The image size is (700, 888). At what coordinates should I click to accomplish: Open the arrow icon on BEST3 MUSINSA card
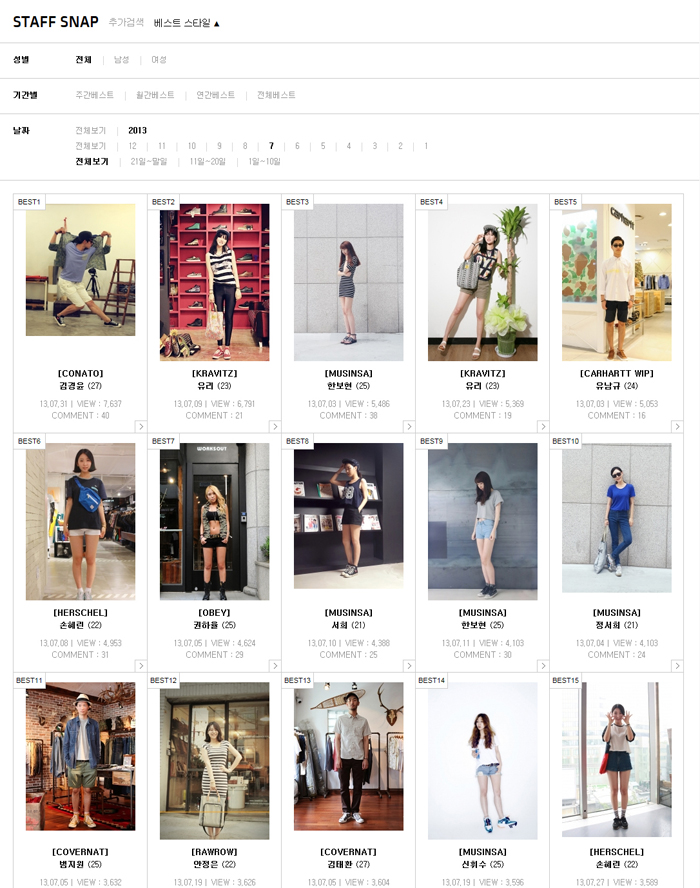pos(408,427)
